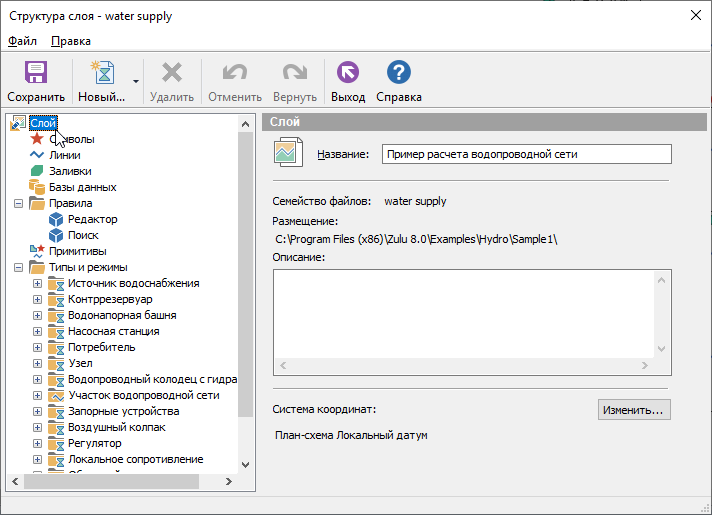
Task: Click the New (Новый) toolbar icon
Action: [101, 74]
